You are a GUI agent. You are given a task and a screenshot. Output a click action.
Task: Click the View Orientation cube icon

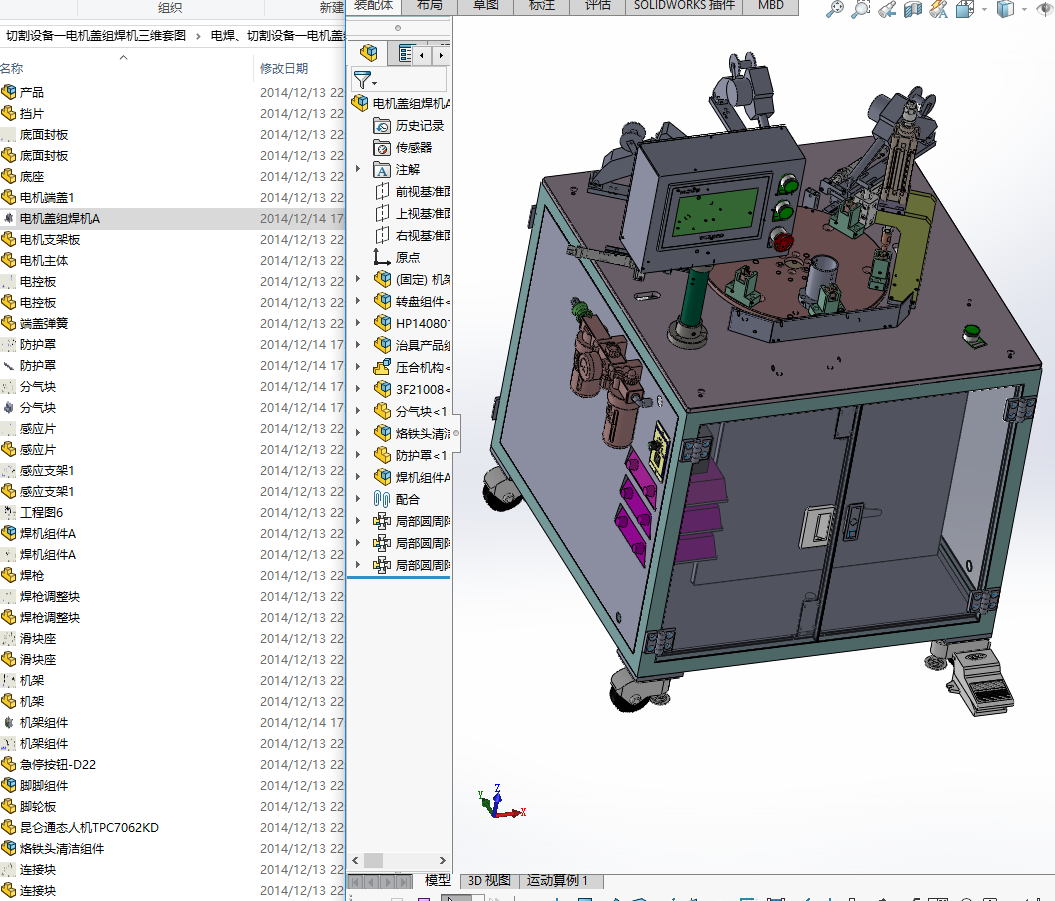click(x=963, y=9)
